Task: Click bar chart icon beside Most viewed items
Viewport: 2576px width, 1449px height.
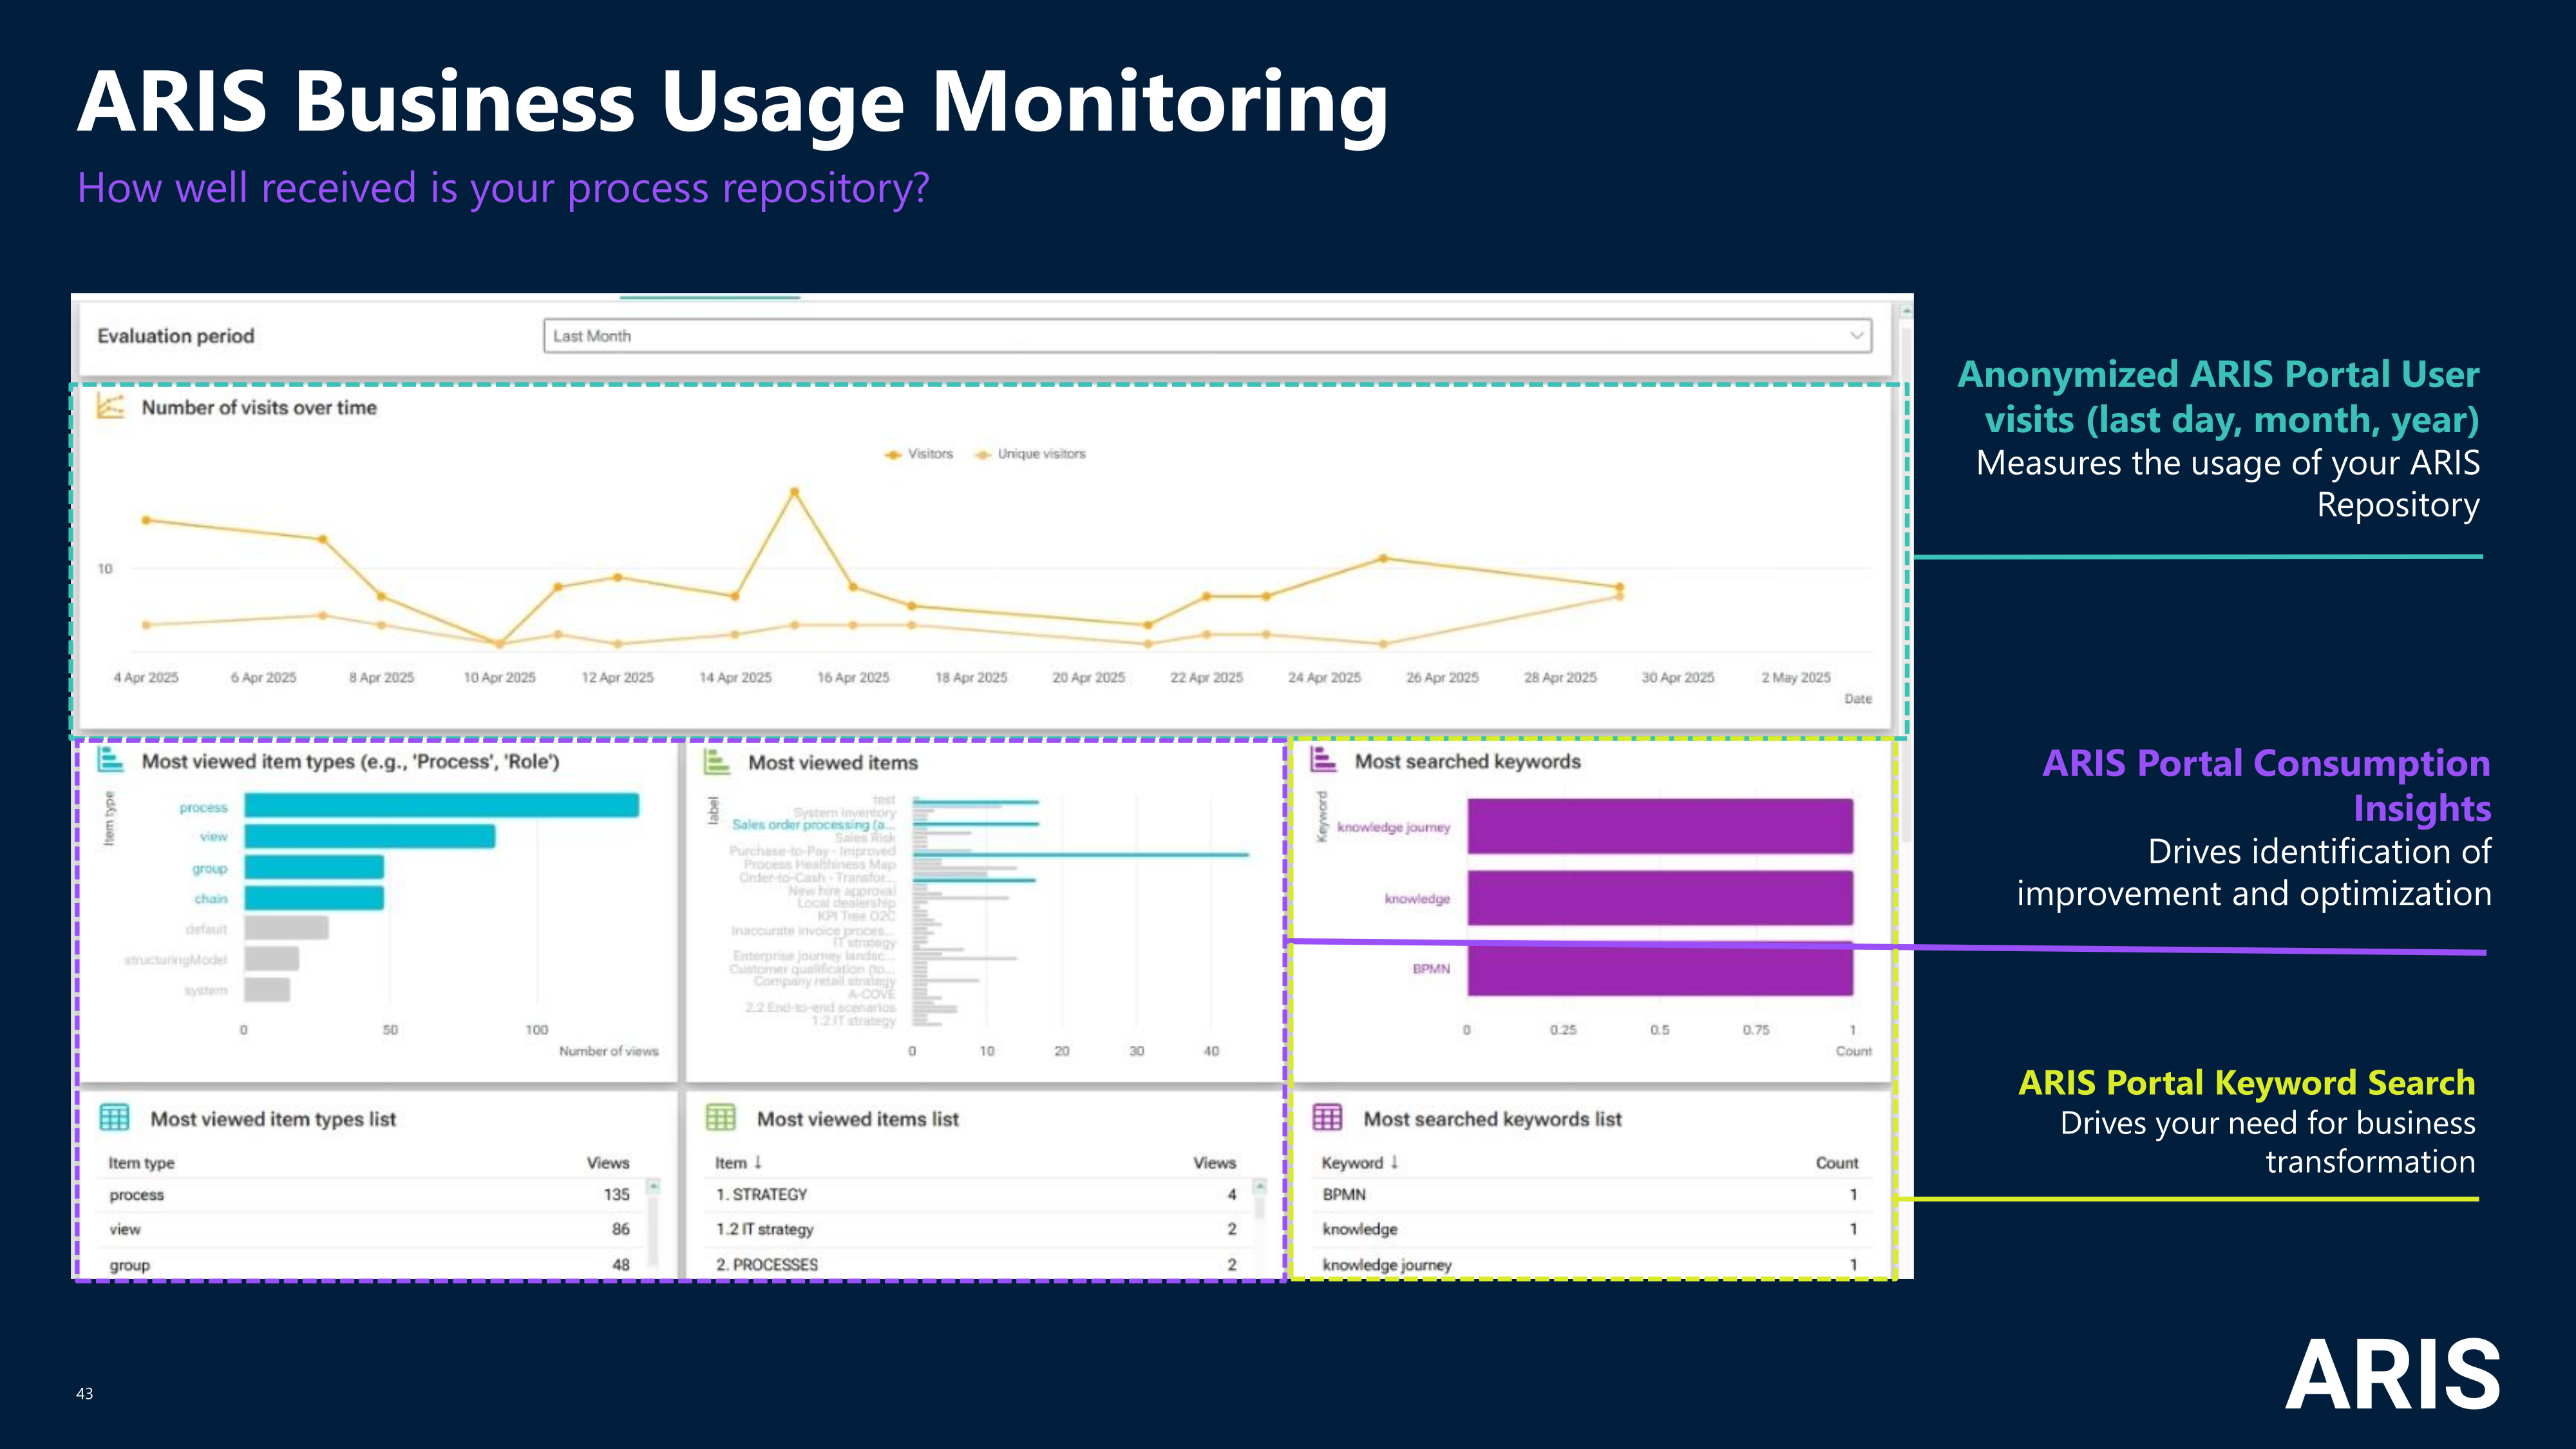Action: coord(717,762)
